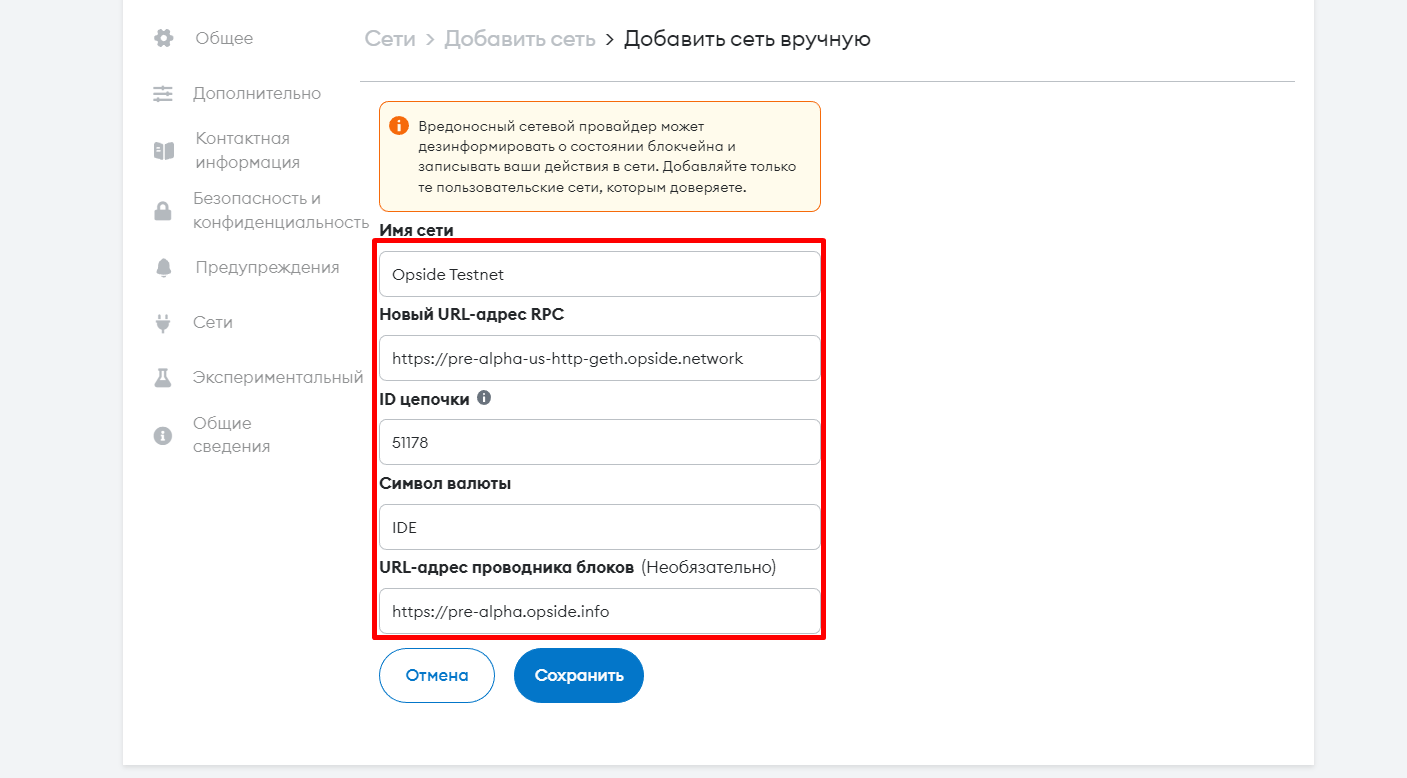Click the bell icon beside Предупреждения

(x=163, y=268)
